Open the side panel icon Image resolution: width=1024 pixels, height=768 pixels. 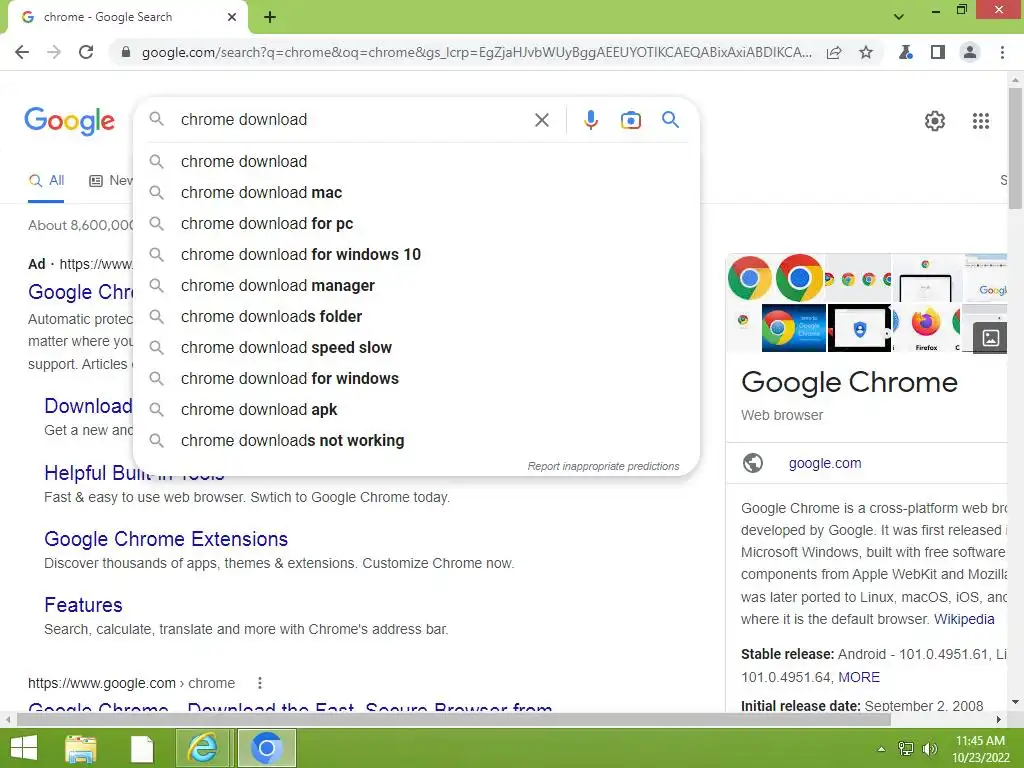938,52
